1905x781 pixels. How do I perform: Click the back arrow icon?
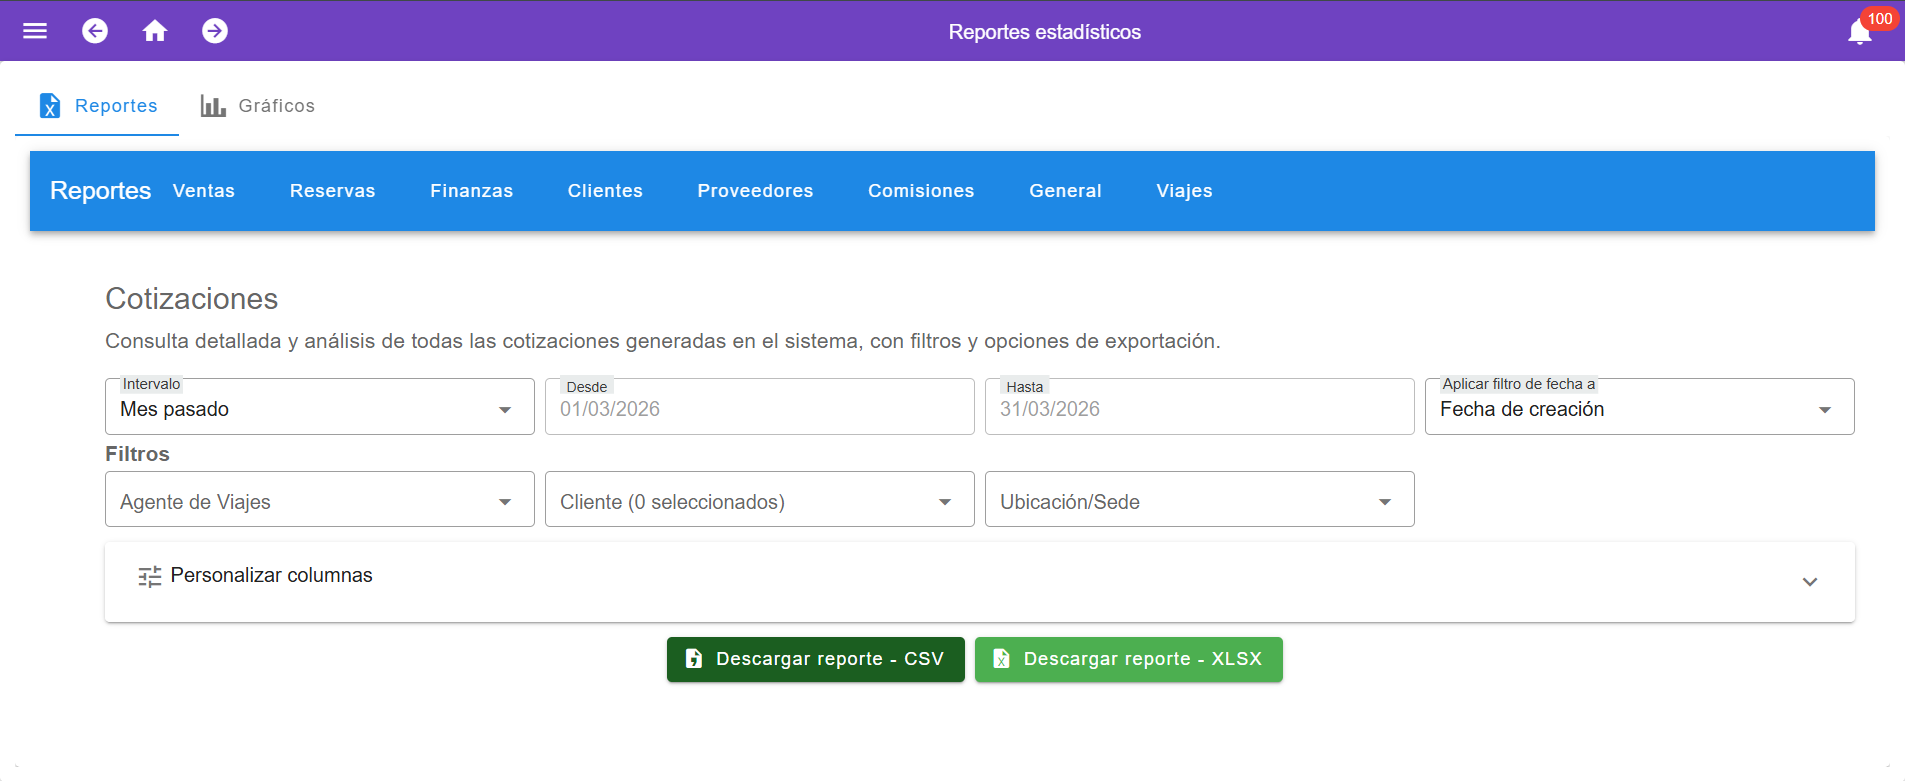point(95,31)
